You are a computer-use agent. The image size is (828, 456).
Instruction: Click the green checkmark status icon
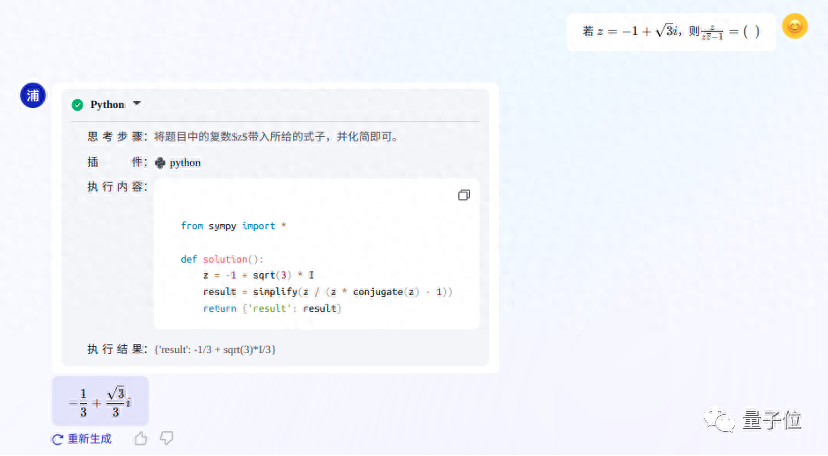tap(77, 104)
